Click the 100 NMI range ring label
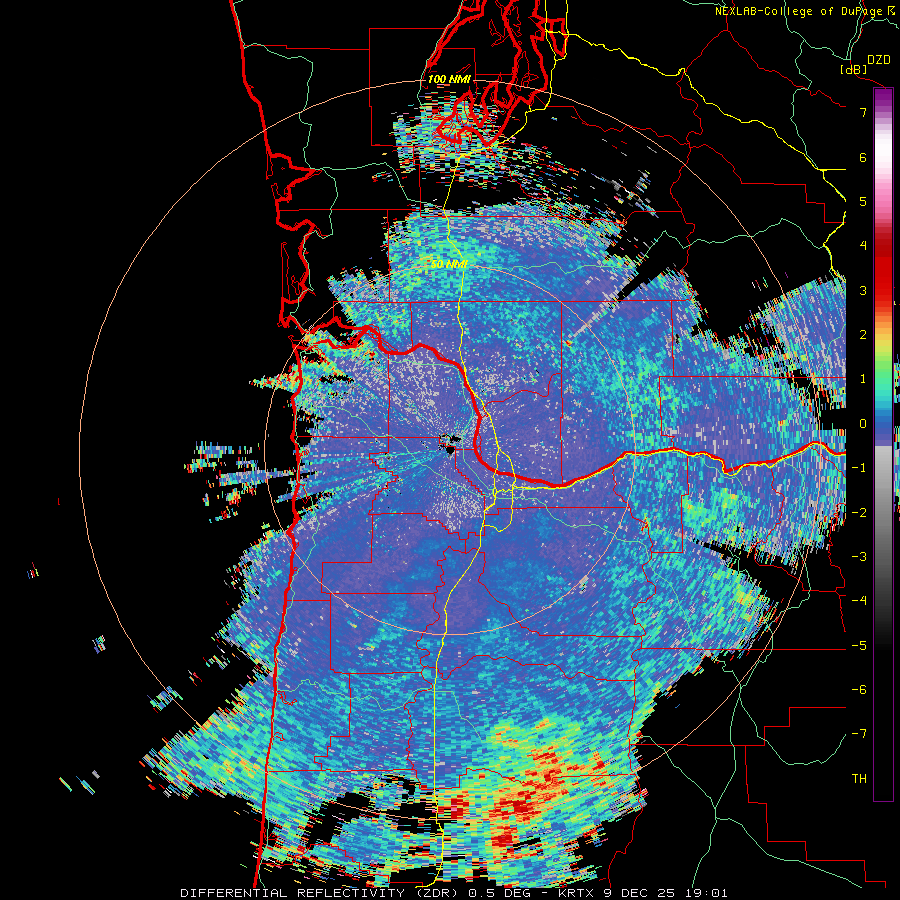Viewport: 900px width, 900px height. click(449, 79)
